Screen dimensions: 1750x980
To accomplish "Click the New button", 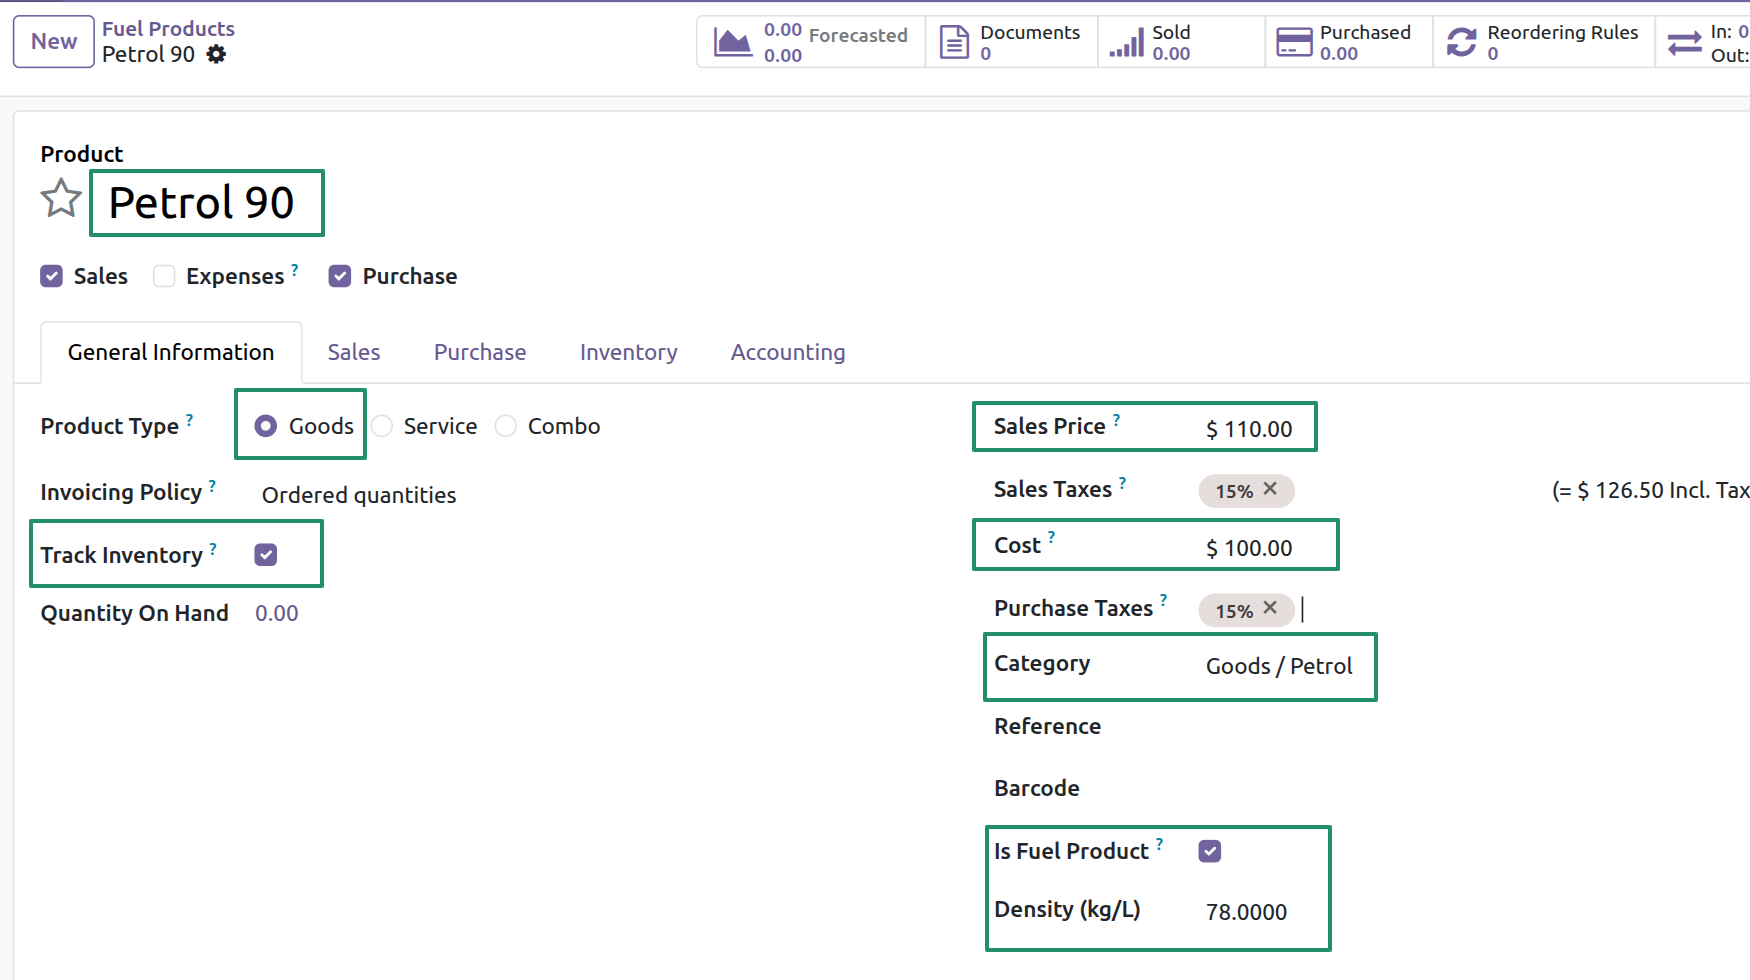I will click(54, 42).
